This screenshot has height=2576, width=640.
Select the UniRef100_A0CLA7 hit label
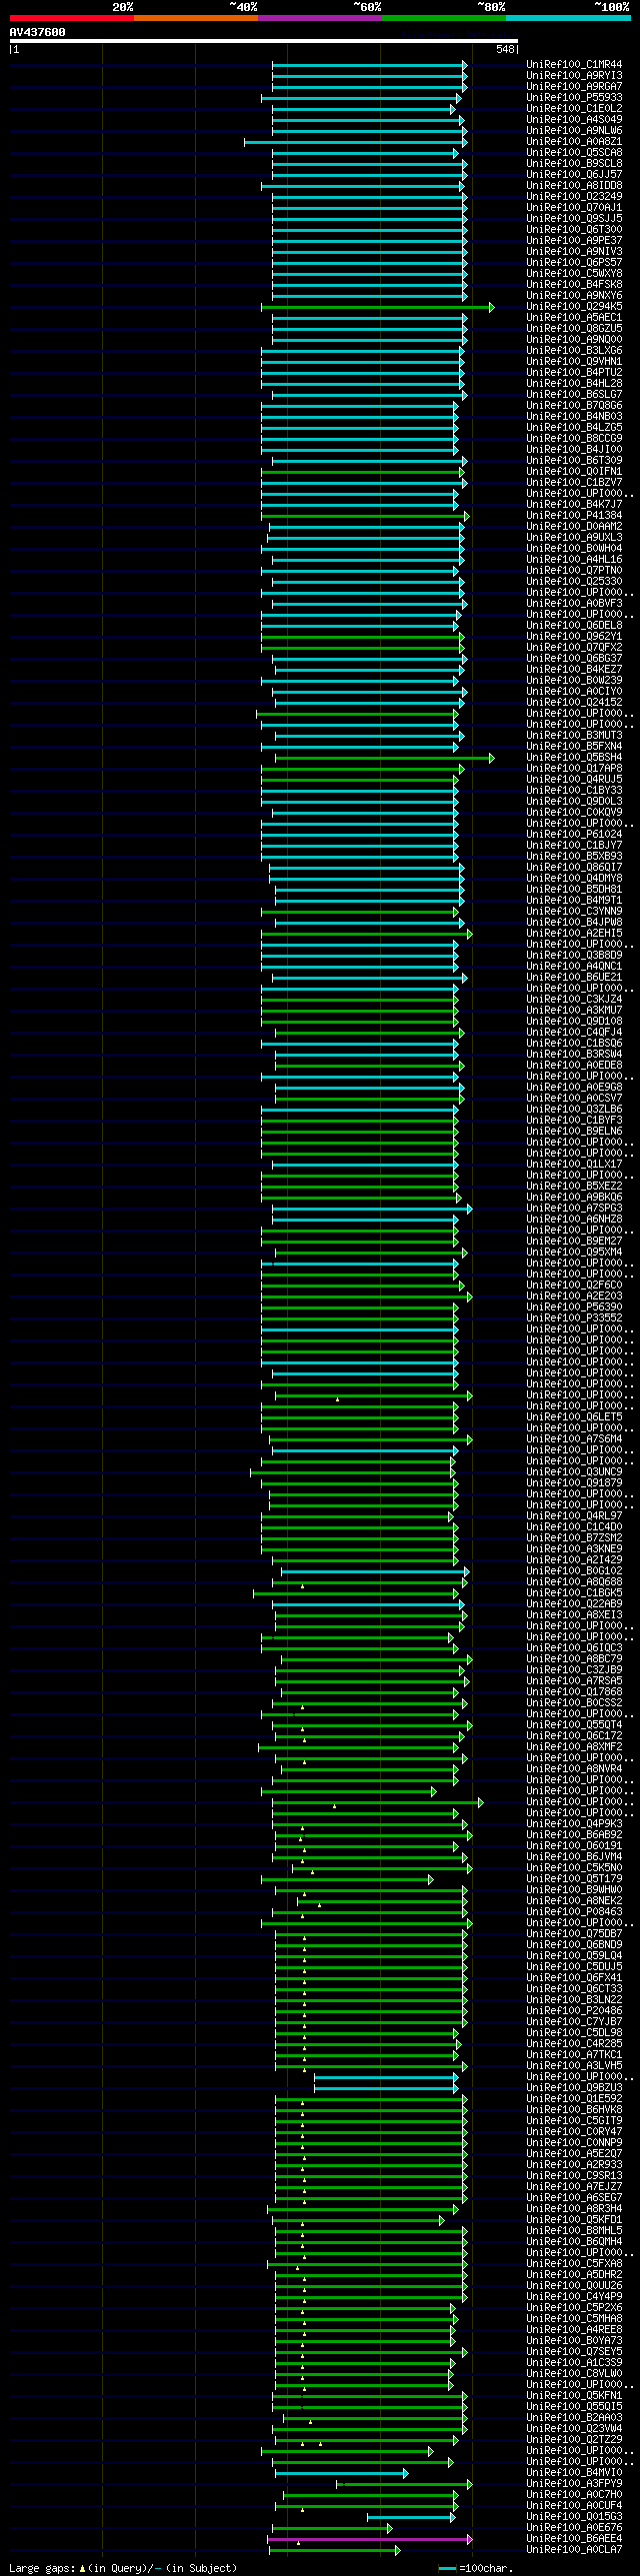point(574,2551)
